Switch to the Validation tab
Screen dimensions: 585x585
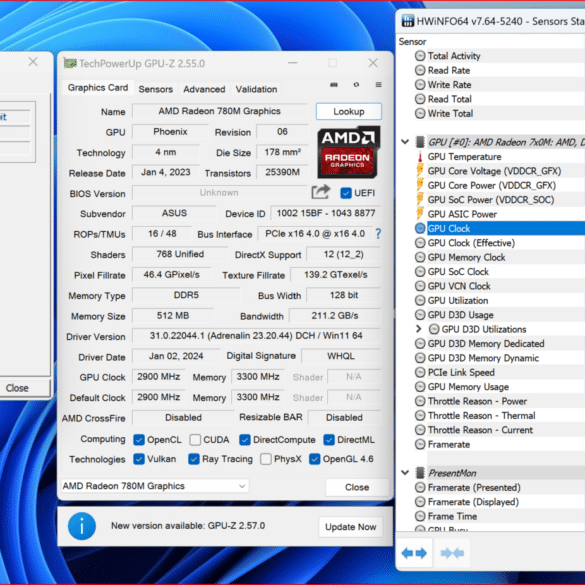256,89
